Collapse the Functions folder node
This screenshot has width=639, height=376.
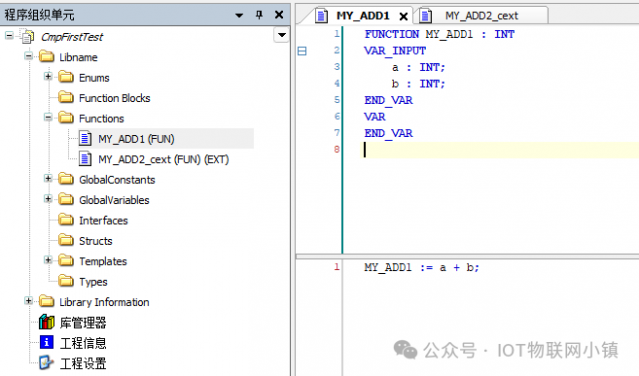point(48,117)
